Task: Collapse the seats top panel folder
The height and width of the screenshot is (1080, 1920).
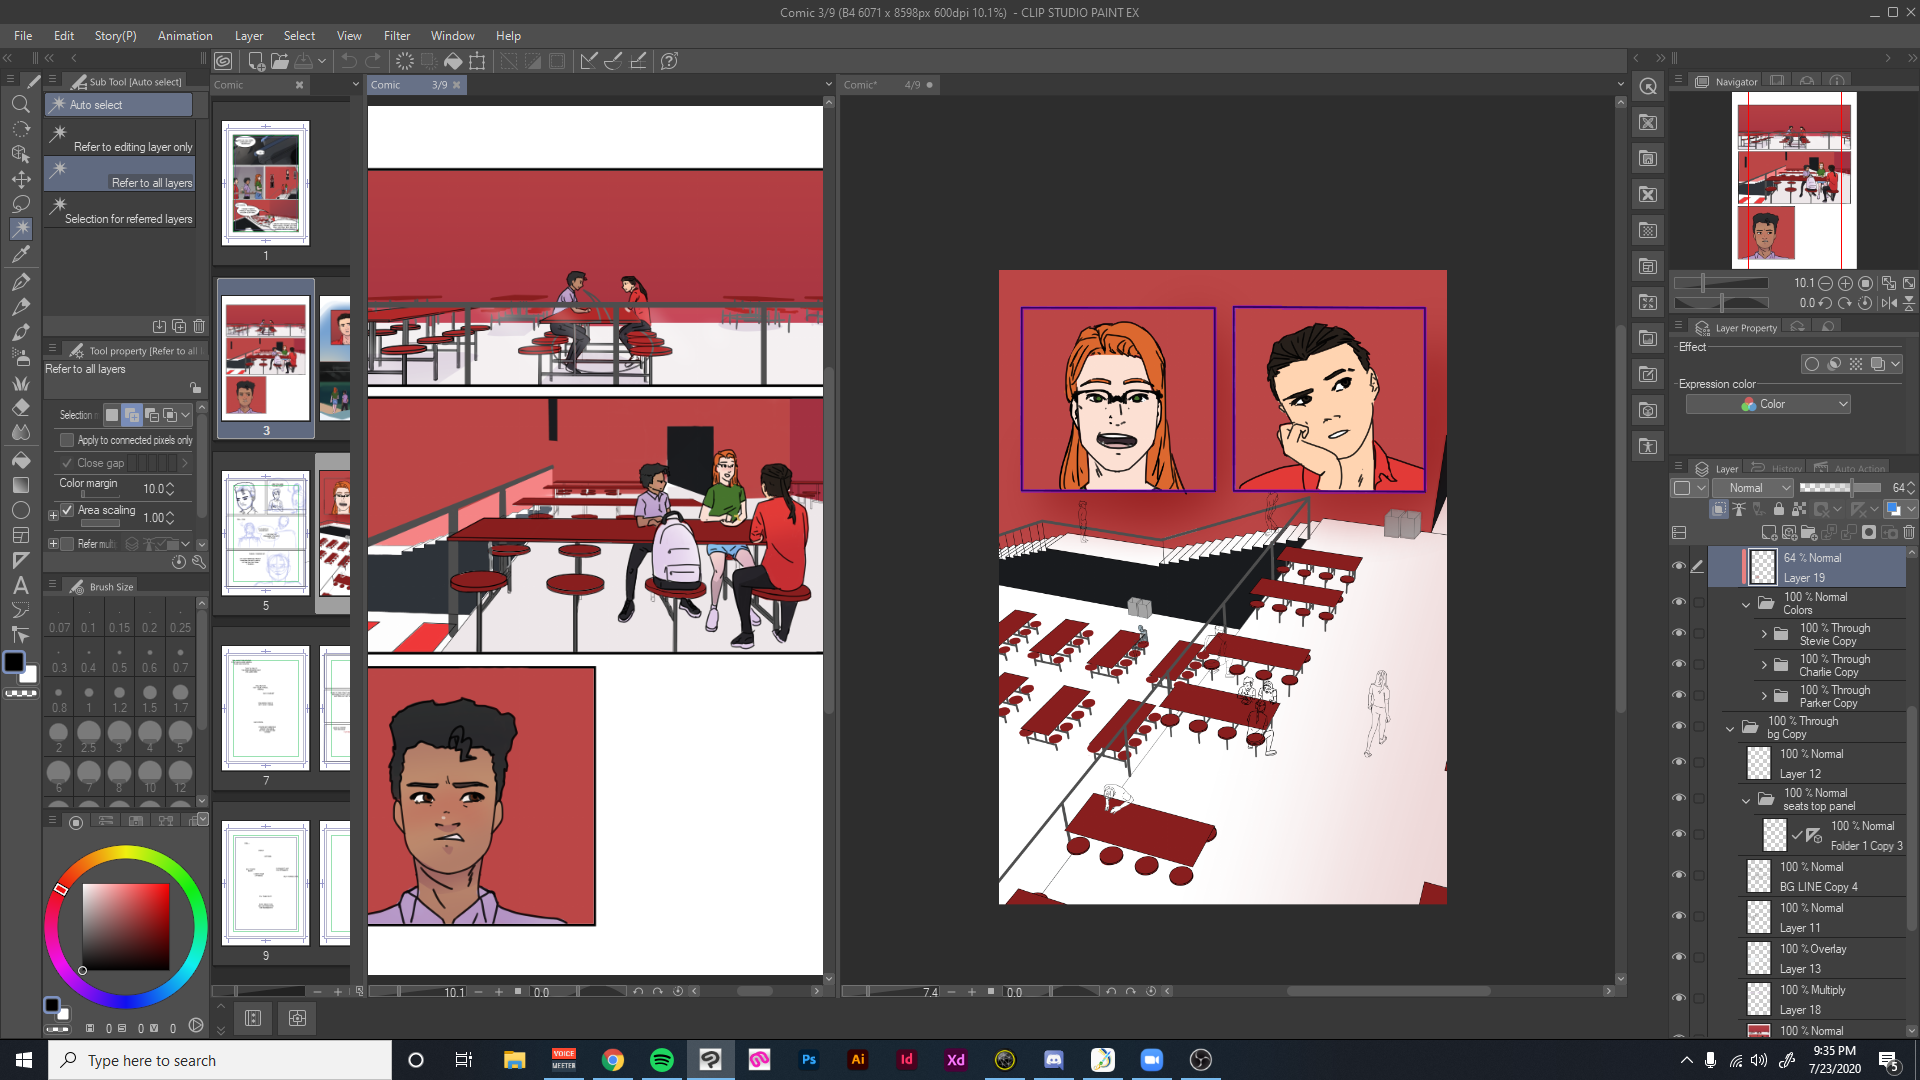Action: click(x=1746, y=800)
